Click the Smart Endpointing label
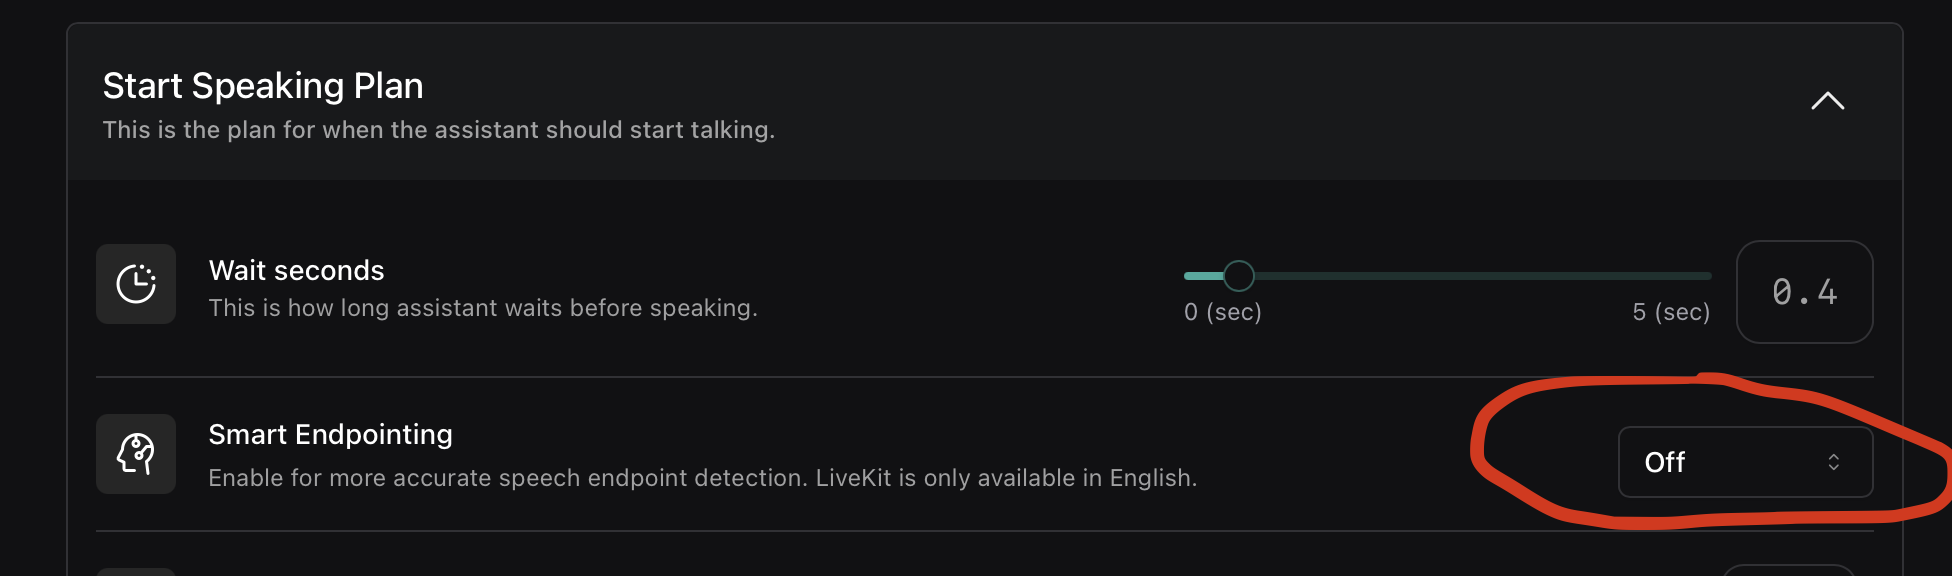1952x576 pixels. coord(330,434)
